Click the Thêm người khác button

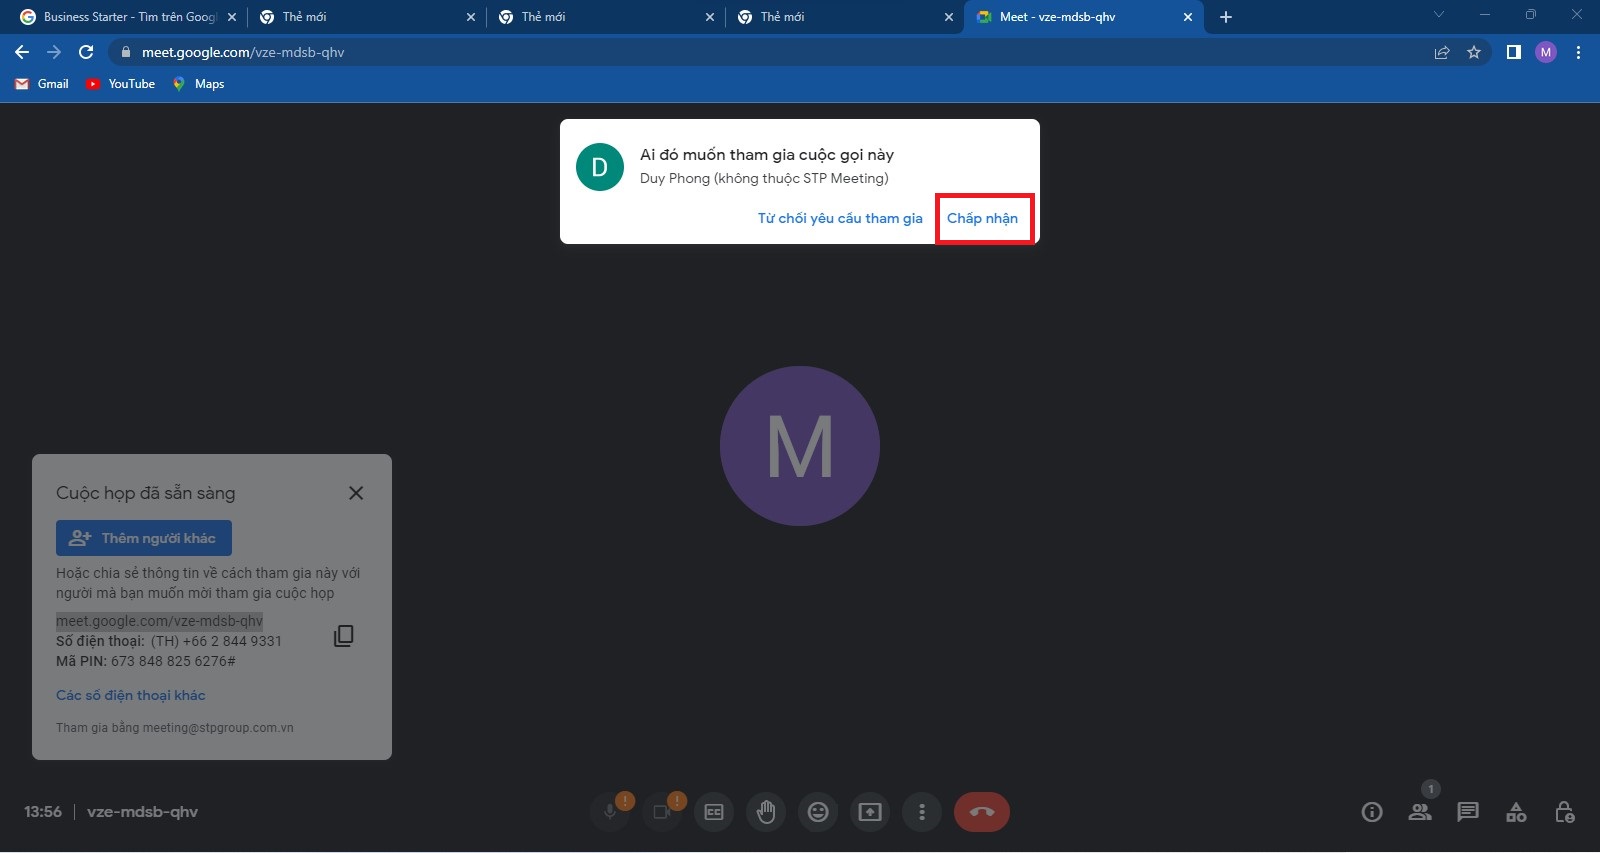(x=144, y=538)
